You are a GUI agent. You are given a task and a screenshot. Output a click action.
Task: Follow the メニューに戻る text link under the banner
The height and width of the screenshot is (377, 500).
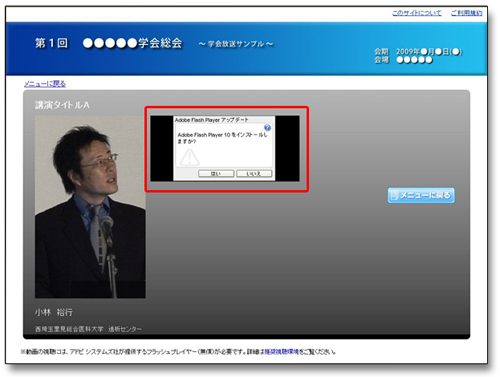pos(45,84)
